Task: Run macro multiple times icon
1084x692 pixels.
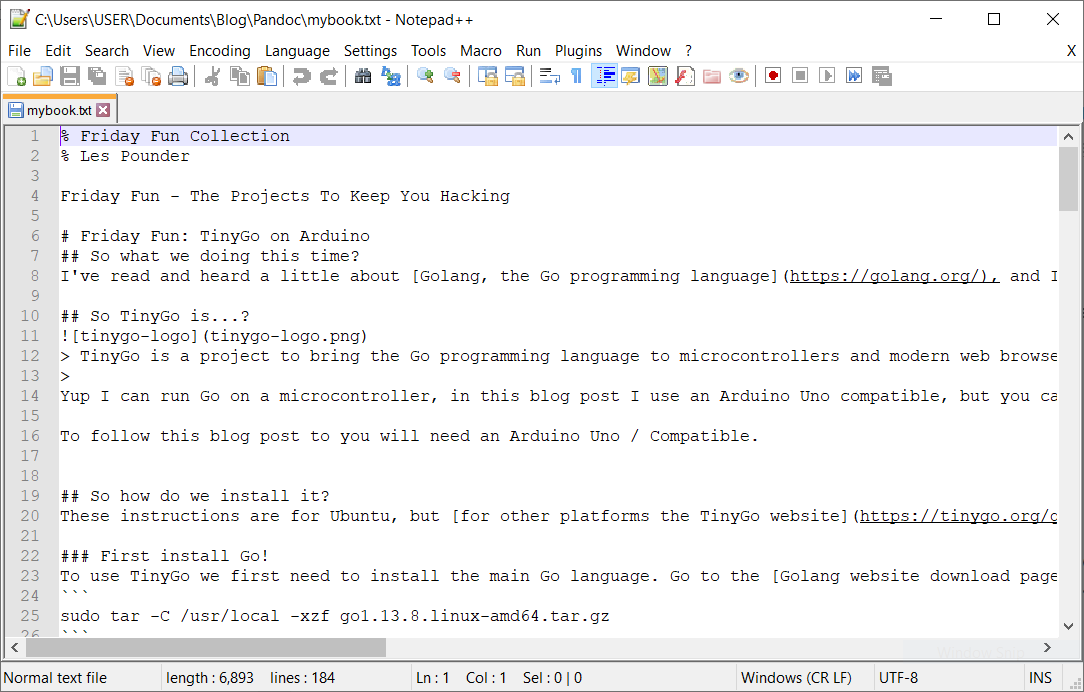Action: click(x=854, y=75)
